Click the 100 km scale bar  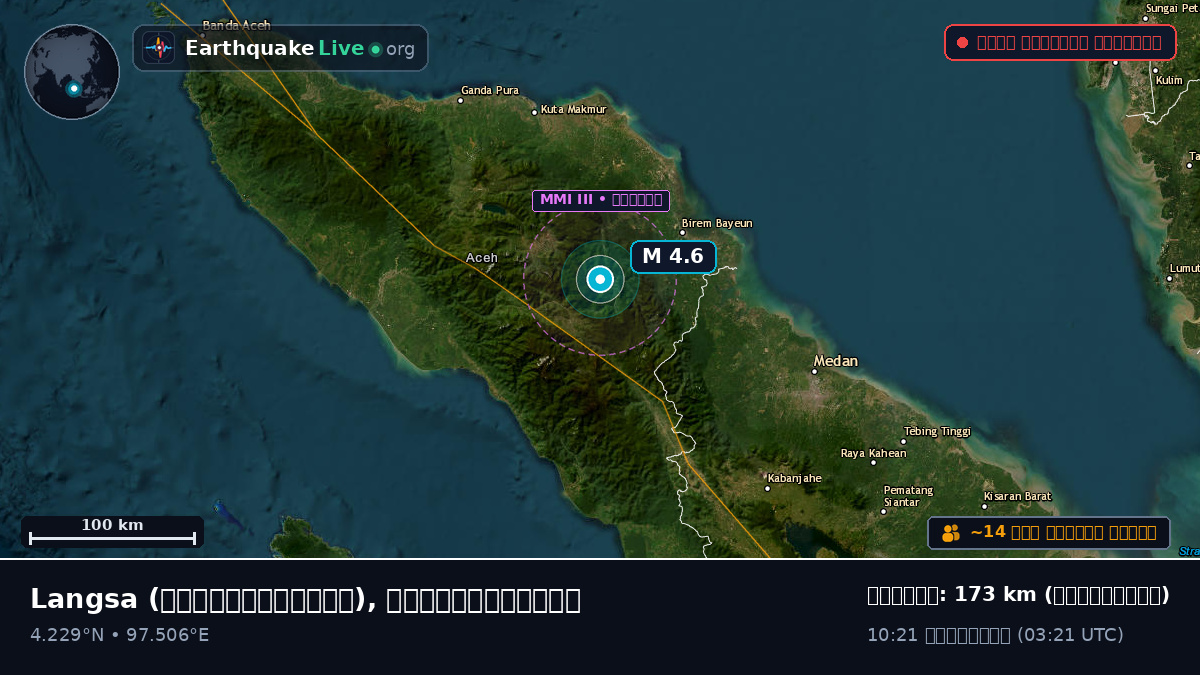[112, 532]
